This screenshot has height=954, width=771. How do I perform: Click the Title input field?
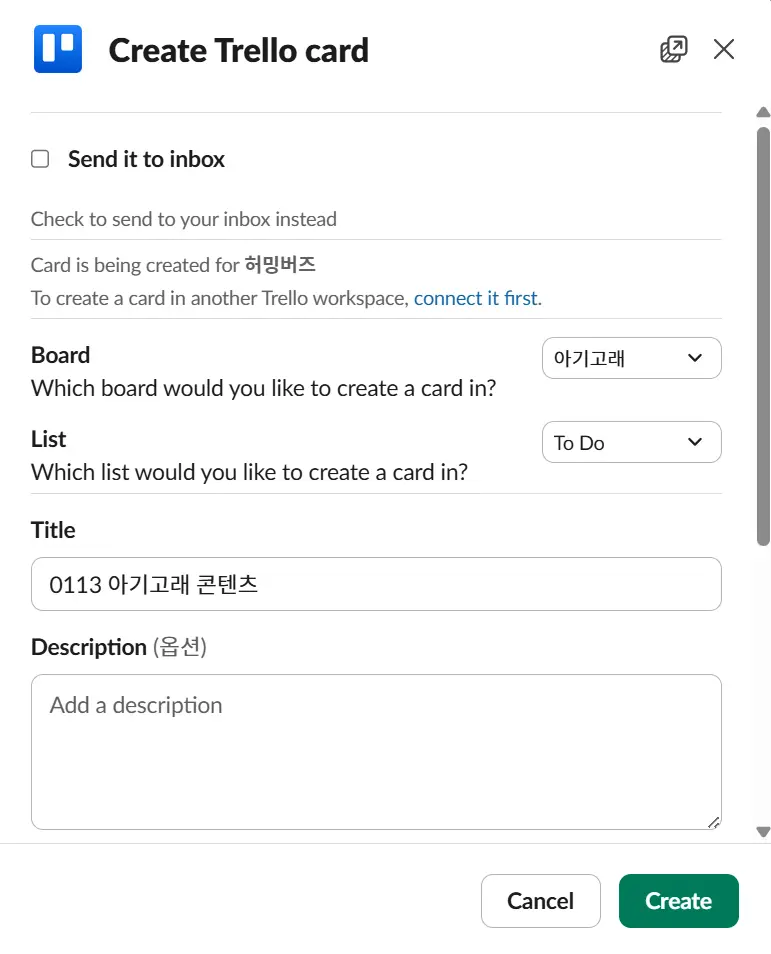click(376, 584)
